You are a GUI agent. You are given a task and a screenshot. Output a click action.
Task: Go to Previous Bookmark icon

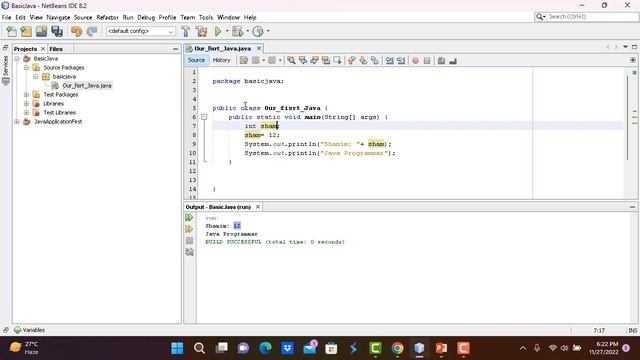coord(351,60)
